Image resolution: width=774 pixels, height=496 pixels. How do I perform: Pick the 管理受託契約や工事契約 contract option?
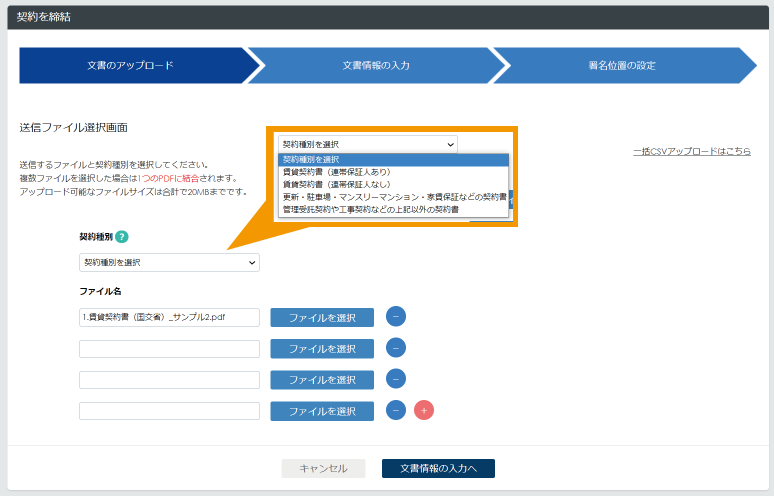pos(393,210)
